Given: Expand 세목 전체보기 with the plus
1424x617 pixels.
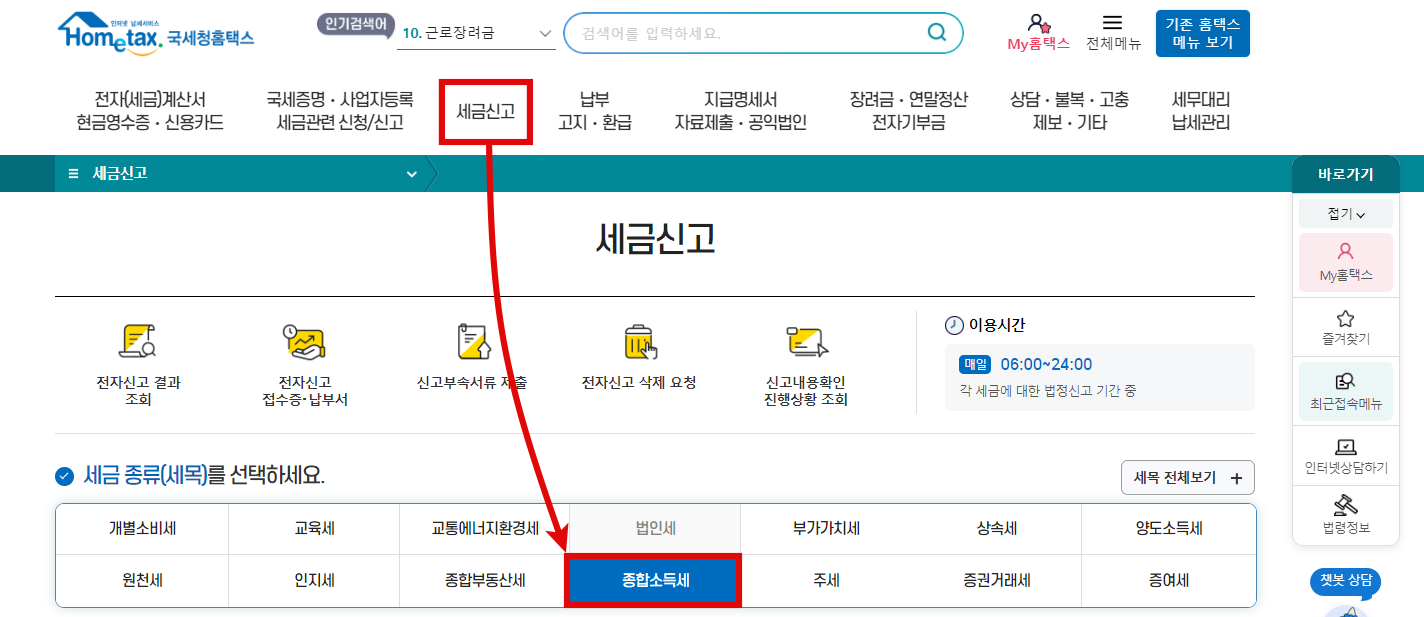Looking at the screenshot, I should 1187,477.
